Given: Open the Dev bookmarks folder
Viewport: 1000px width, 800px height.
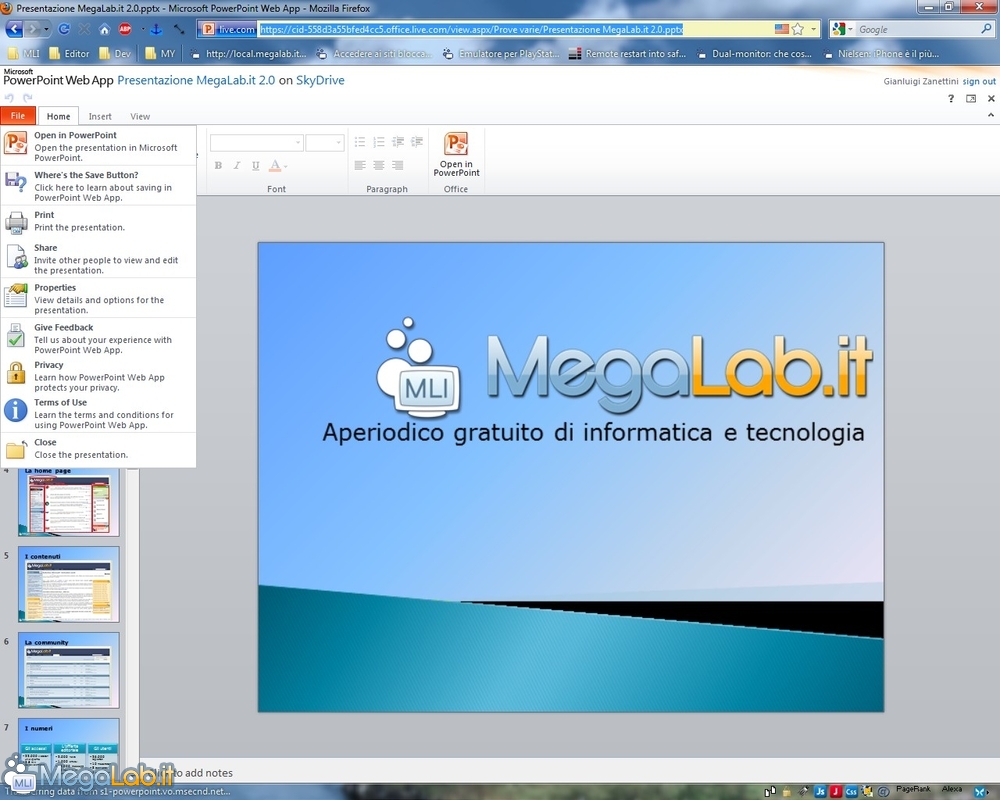Looking at the screenshot, I should coord(115,54).
